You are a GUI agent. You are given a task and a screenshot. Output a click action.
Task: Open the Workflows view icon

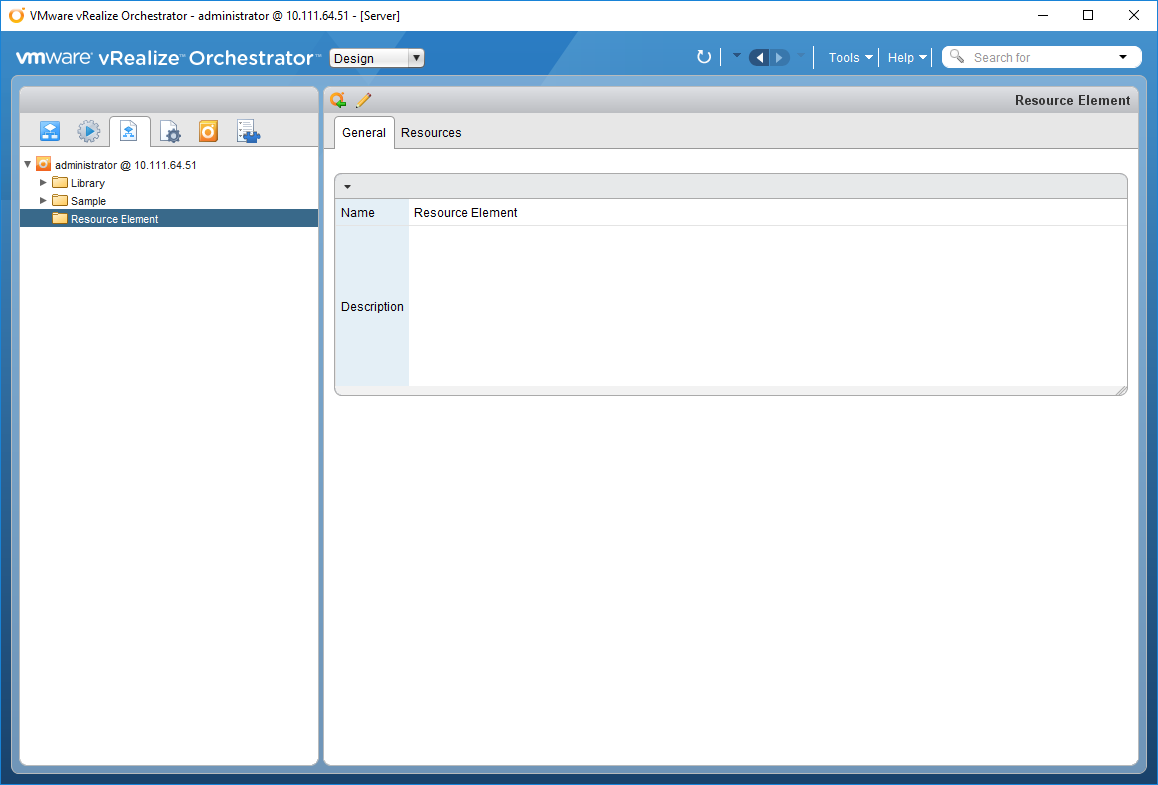(x=50, y=131)
